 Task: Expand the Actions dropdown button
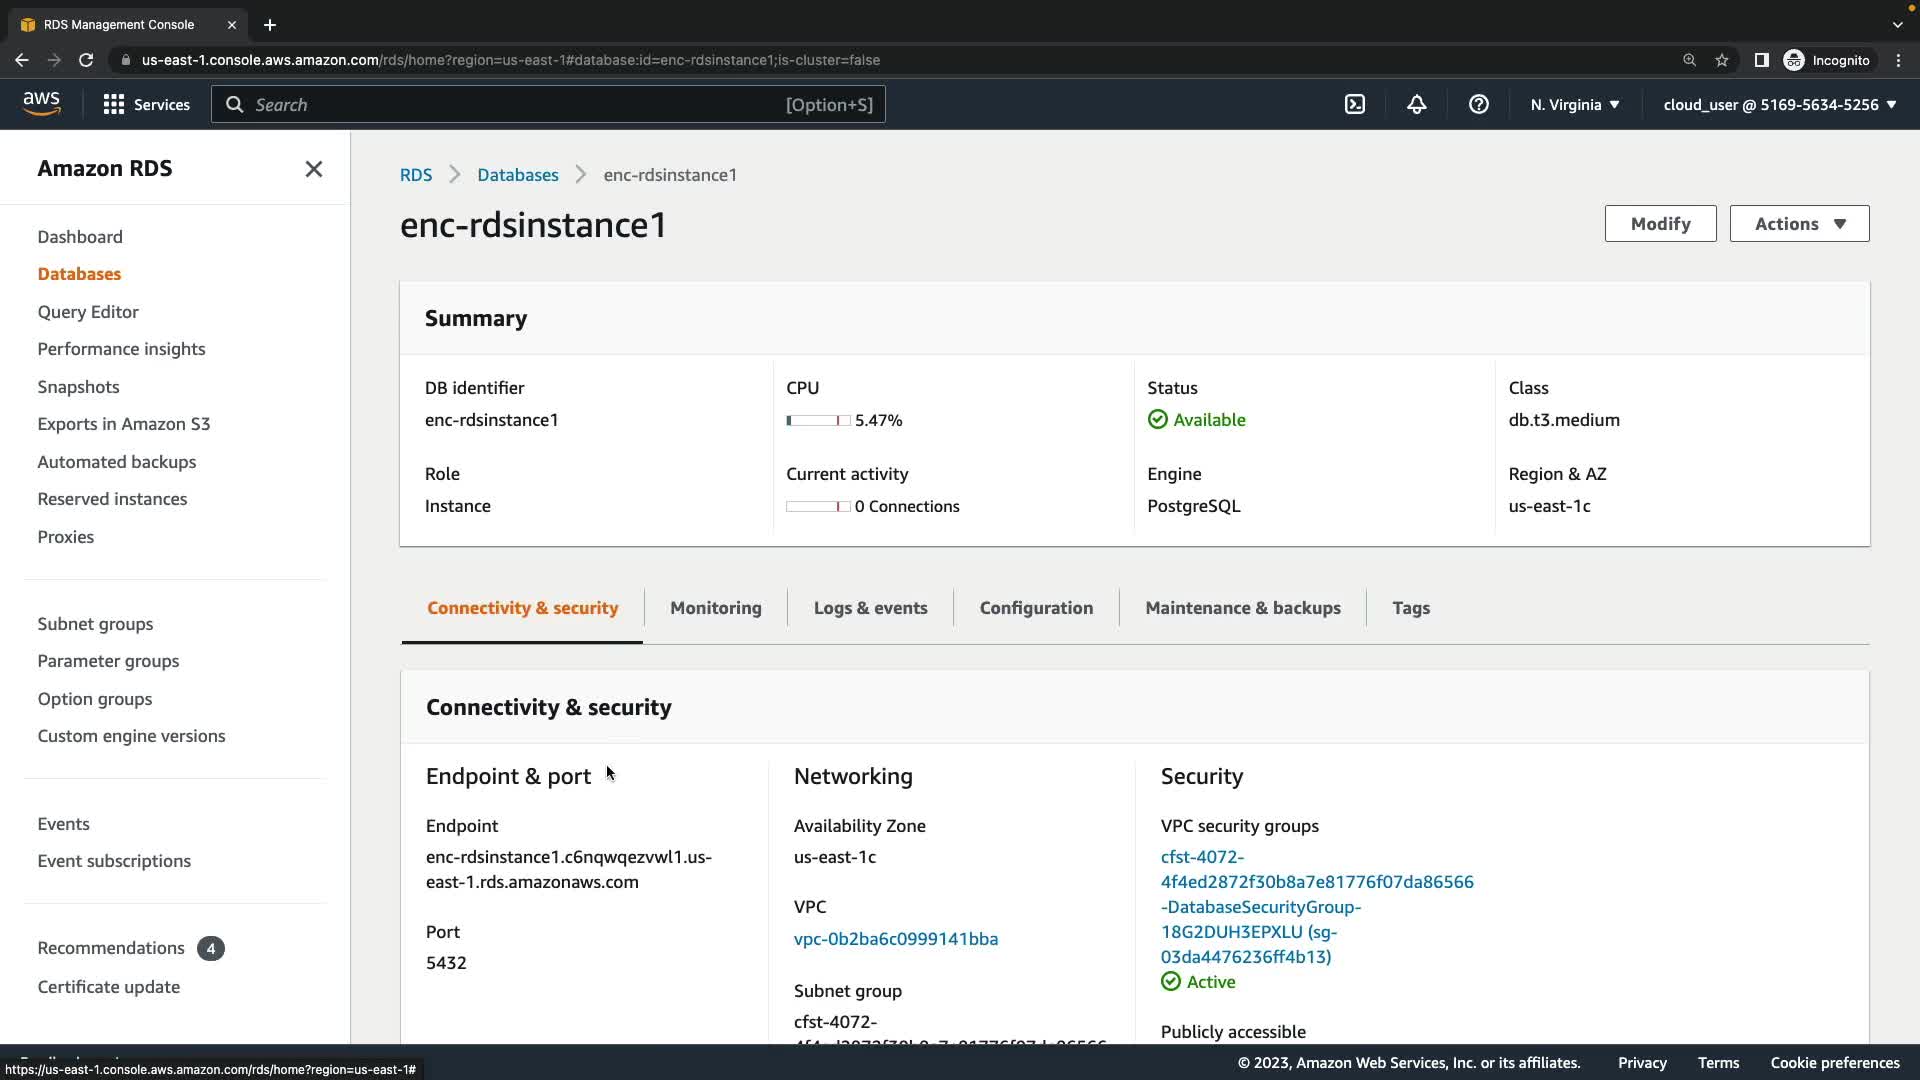[1799, 224]
